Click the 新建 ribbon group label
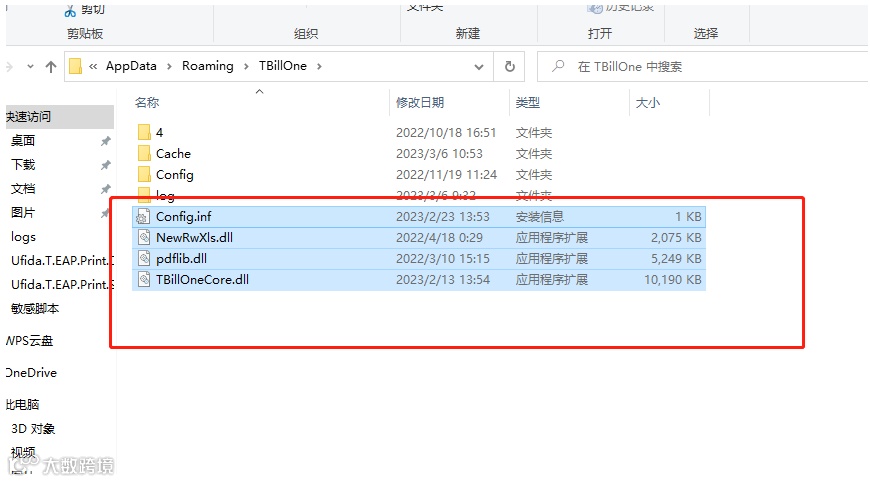The width and height of the screenshot is (870, 482). pyautogui.click(x=468, y=33)
